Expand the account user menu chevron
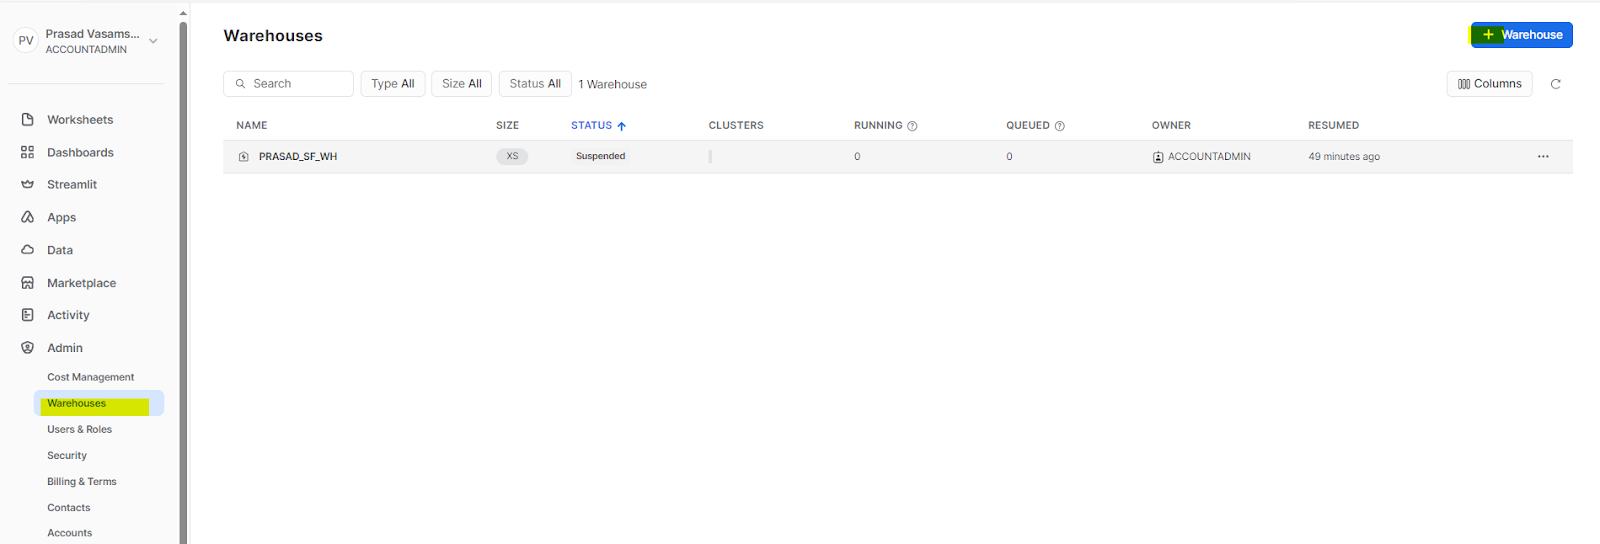 pyautogui.click(x=153, y=41)
